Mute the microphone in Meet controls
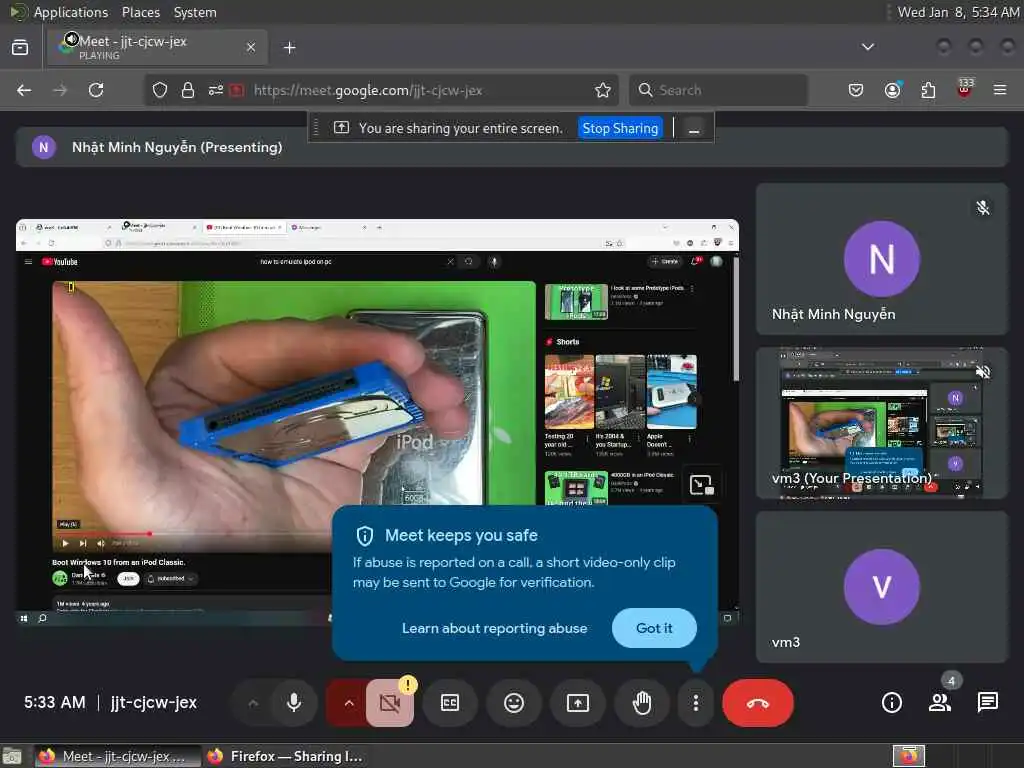The width and height of the screenshot is (1024, 768). [294, 703]
